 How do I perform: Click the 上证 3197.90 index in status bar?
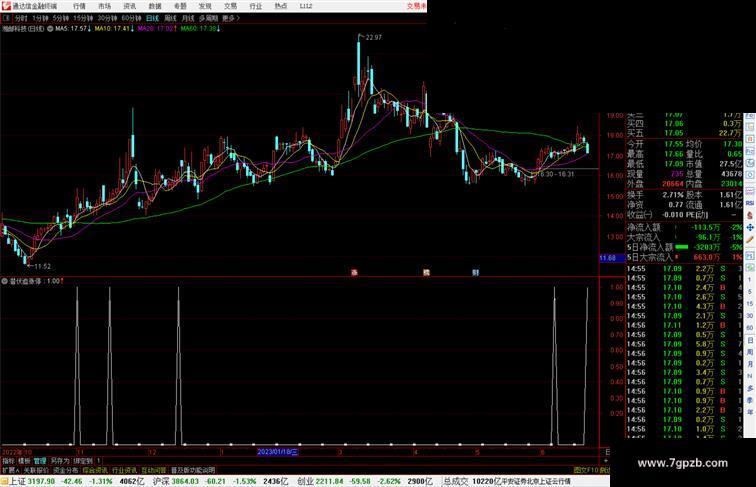tap(32, 481)
